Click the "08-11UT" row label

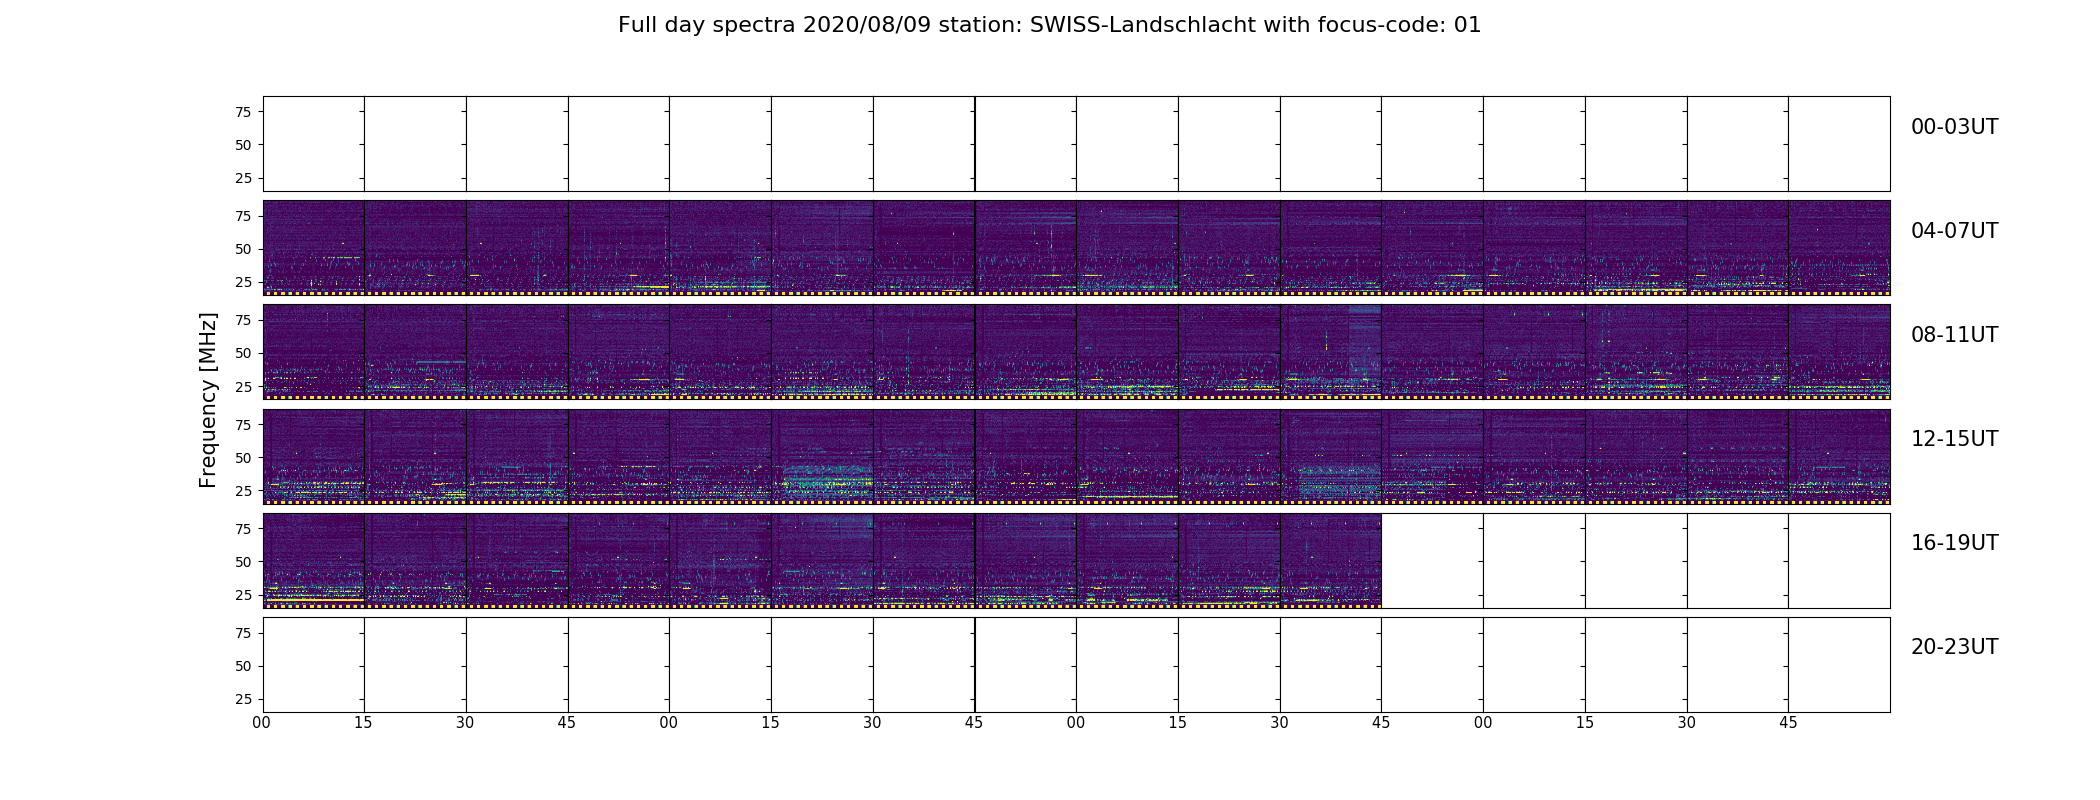(x=1954, y=335)
